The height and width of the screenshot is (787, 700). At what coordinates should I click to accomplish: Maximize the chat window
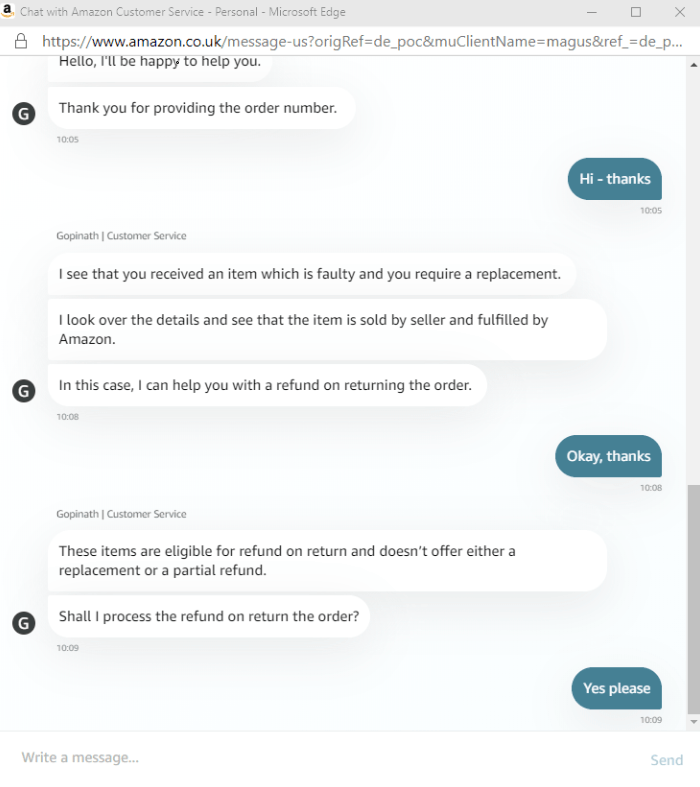[x=636, y=12]
